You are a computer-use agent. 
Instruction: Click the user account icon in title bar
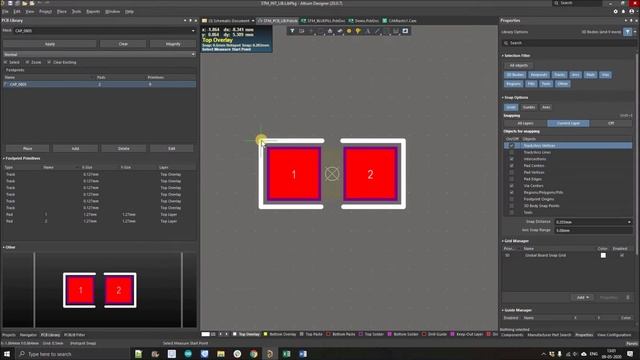tap(631, 11)
